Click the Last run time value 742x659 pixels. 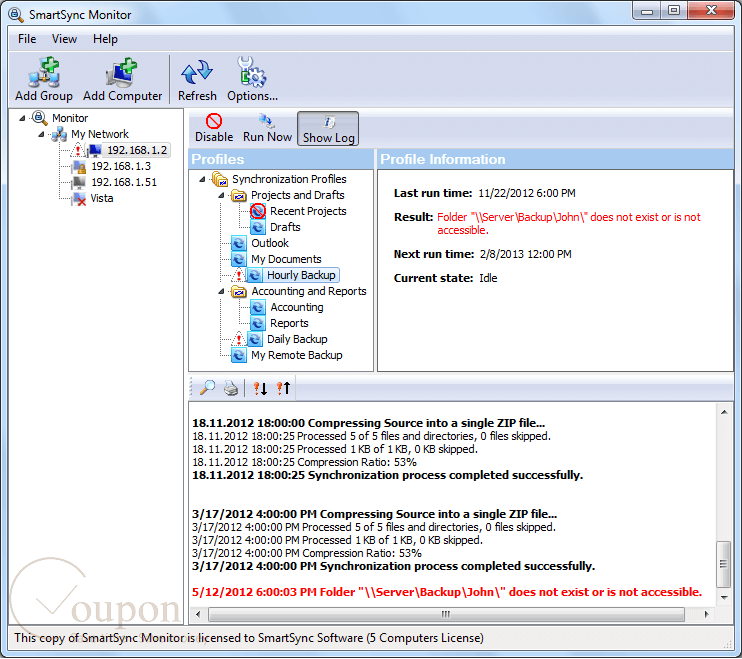pos(527,193)
